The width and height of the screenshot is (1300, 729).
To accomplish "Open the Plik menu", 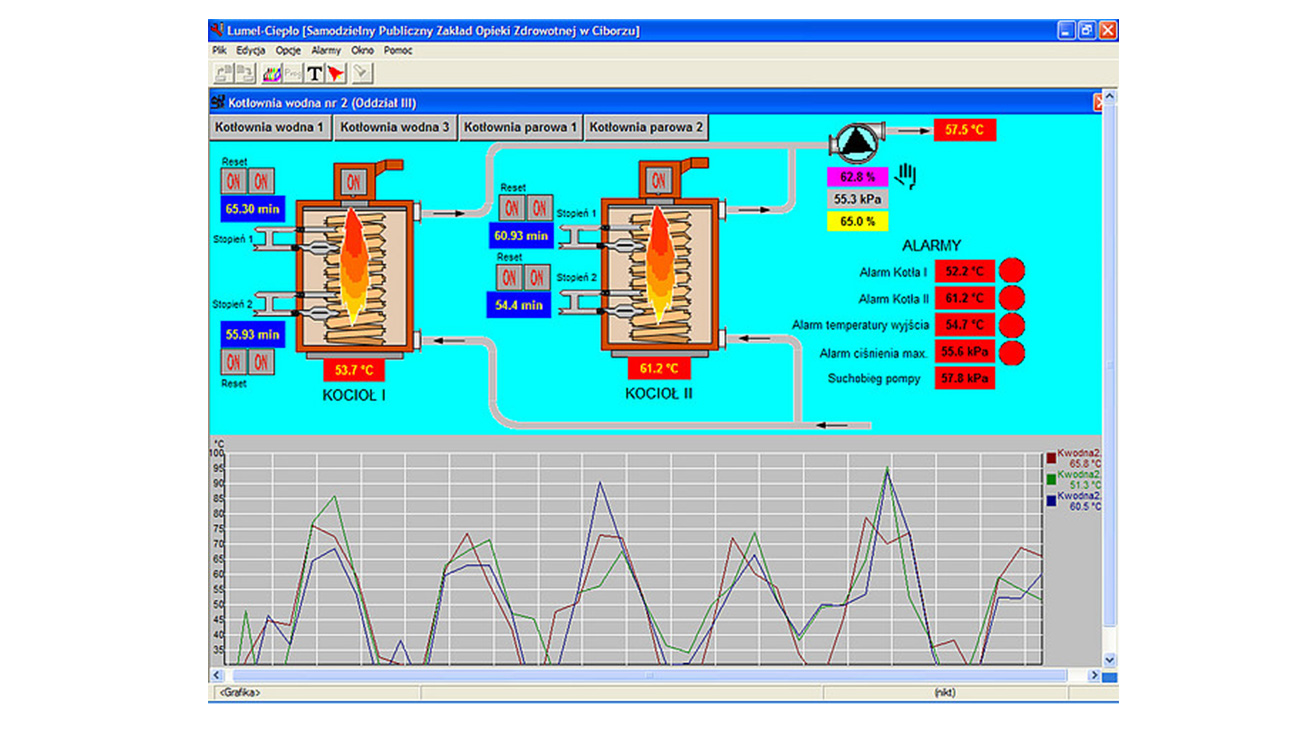I will click(220, 50).
